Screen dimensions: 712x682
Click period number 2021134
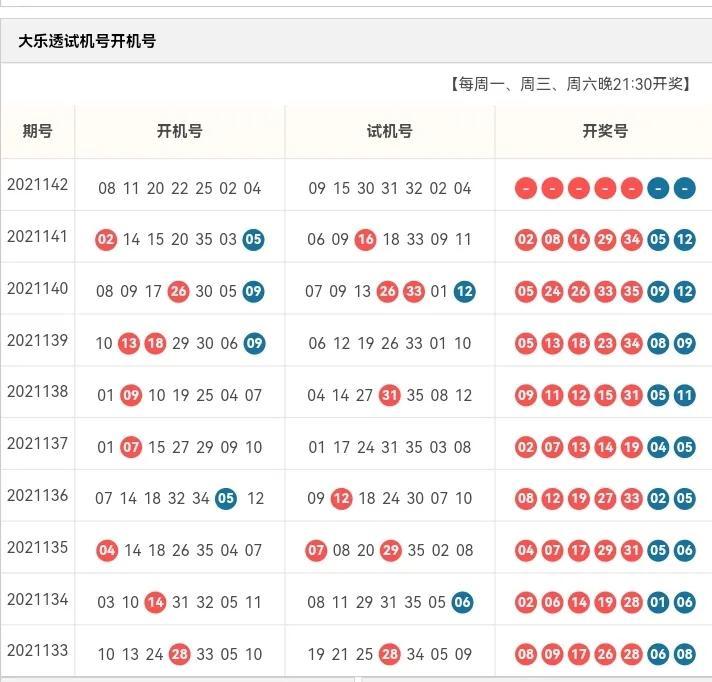(x=38, y=599)
